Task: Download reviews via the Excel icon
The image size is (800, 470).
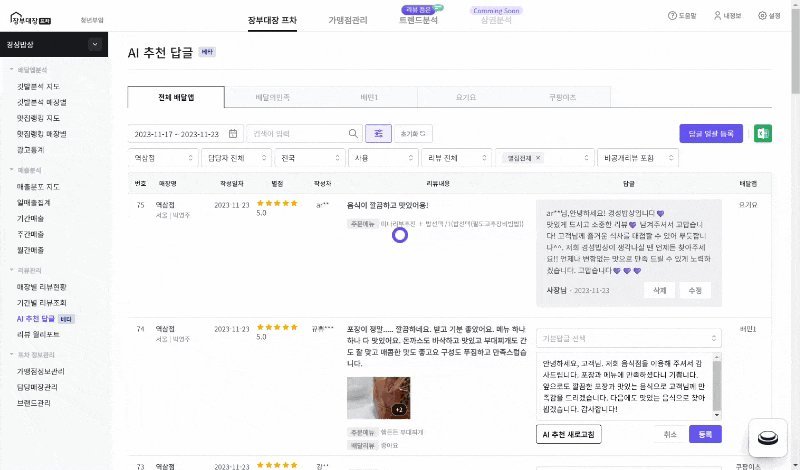Action: pyautogui.click(x=763, y=134)
